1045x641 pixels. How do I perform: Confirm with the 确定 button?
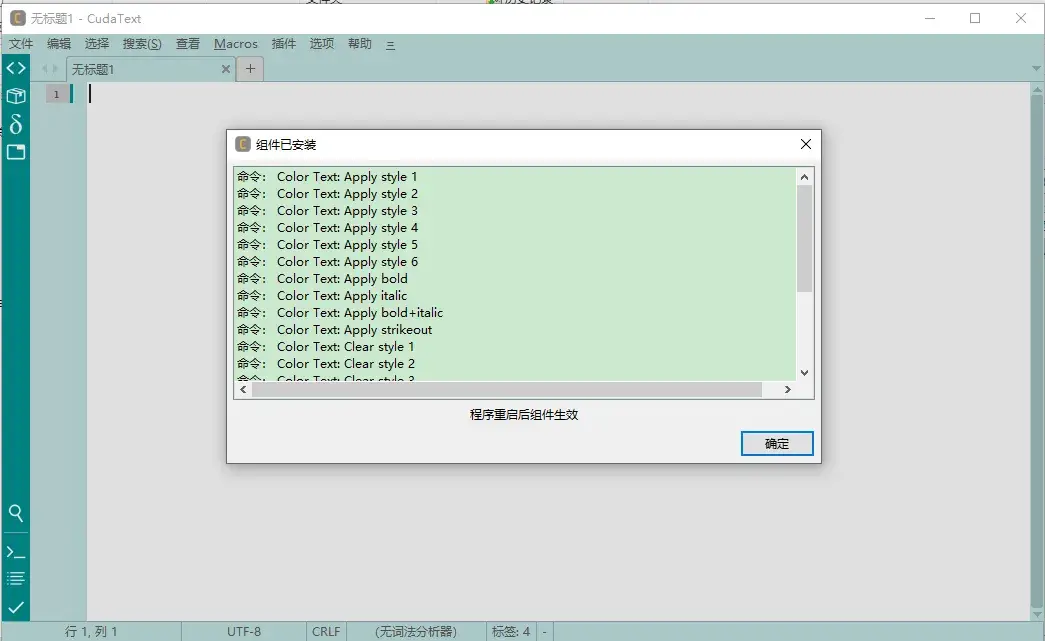(x=777, y=443)
